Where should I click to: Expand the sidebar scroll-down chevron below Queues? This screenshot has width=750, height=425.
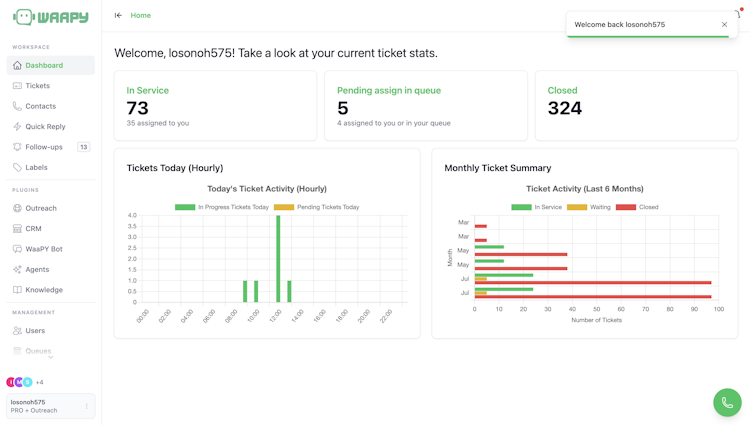click(x=51, y=357)
